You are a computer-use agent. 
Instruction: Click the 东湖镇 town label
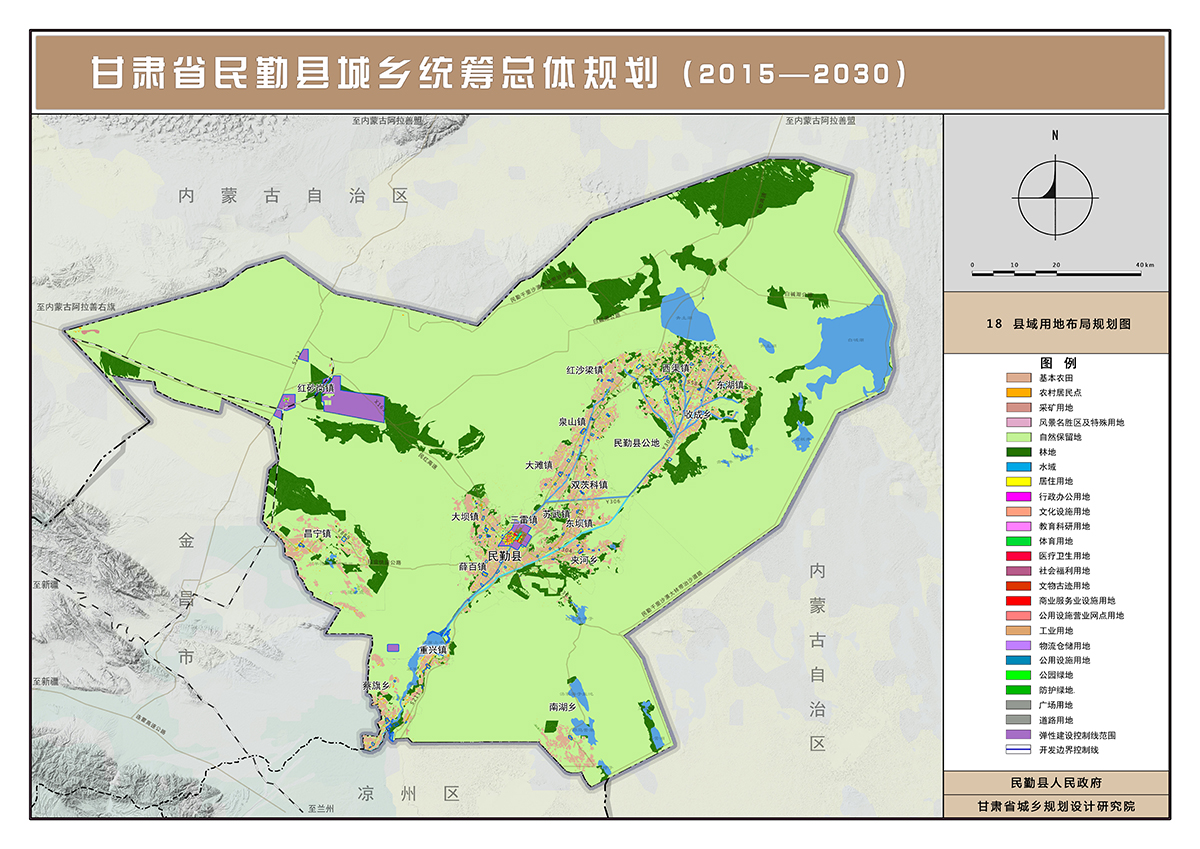[730, 385]
